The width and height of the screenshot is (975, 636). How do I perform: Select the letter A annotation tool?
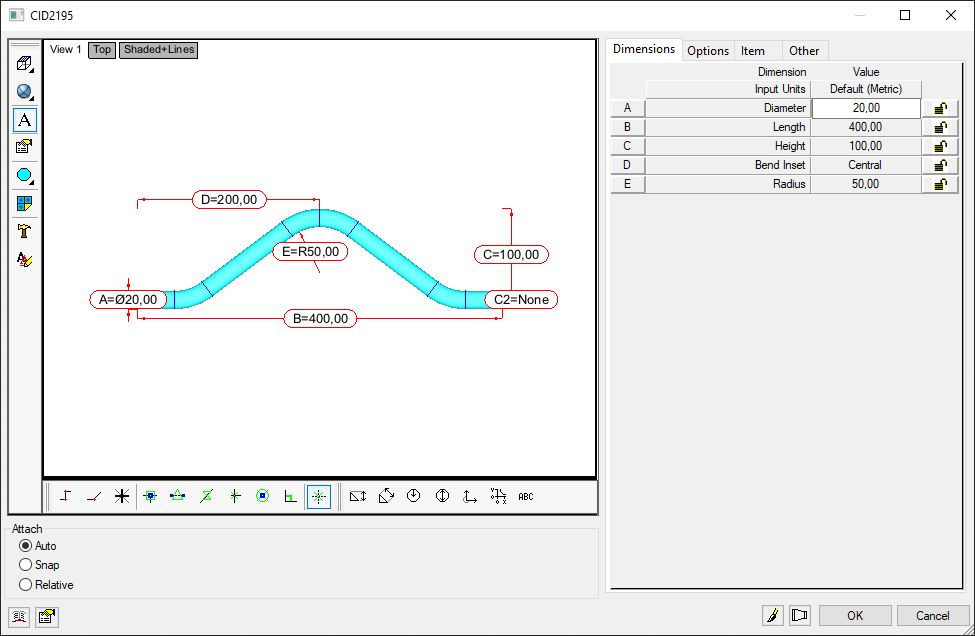[24, 119]
